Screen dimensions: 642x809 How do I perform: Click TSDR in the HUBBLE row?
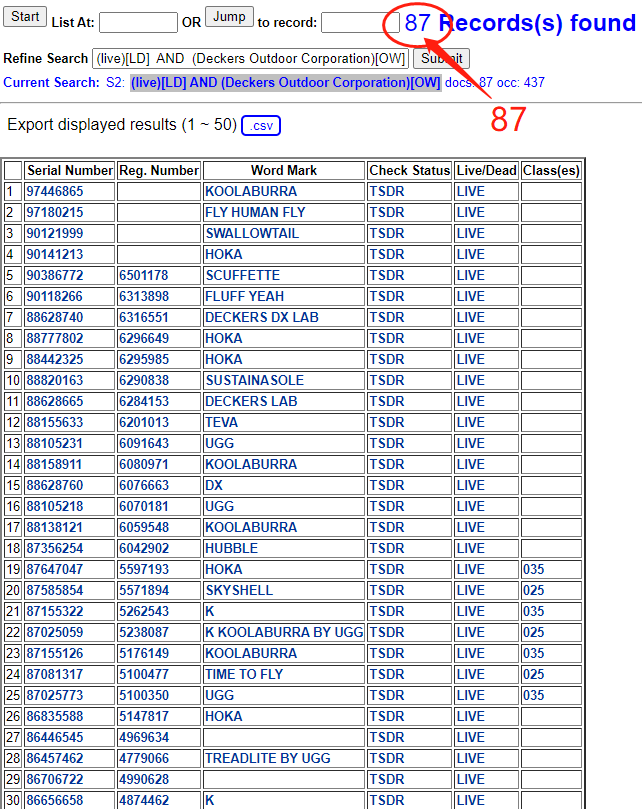tap(387, 548)
